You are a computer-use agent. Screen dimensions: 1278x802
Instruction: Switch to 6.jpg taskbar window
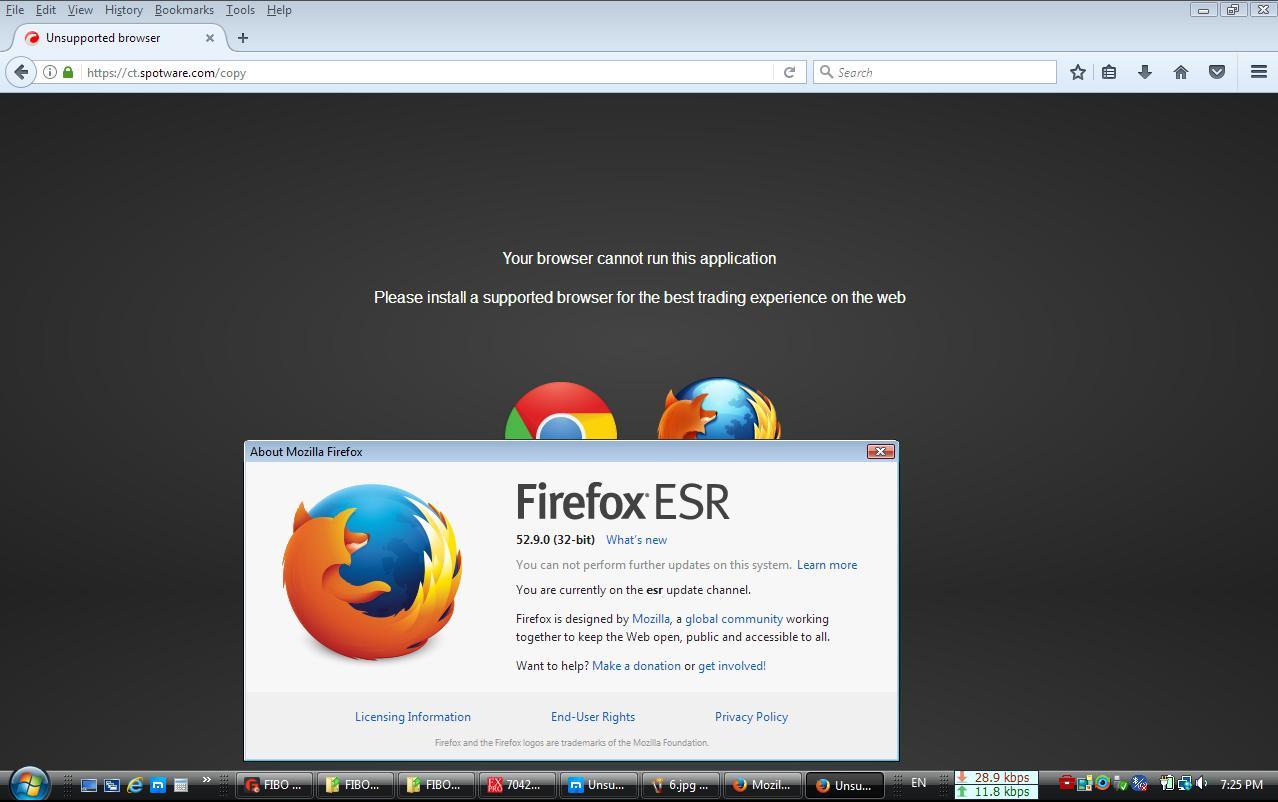tap(680, 785)
